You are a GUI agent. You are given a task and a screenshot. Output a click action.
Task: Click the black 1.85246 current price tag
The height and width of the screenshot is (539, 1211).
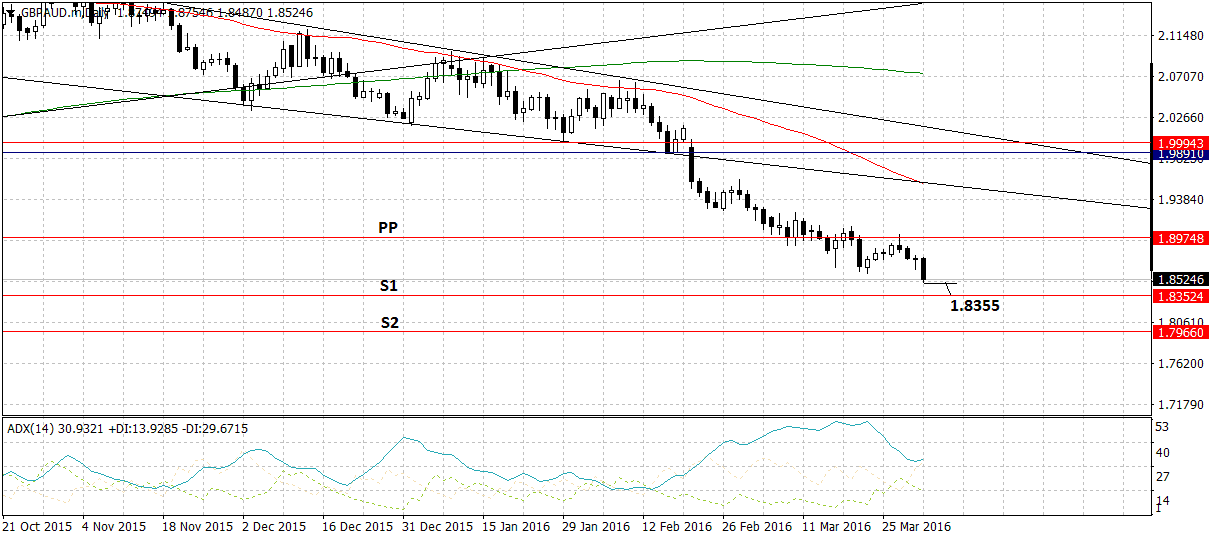pyautogui.click(x=1181, y=280)
